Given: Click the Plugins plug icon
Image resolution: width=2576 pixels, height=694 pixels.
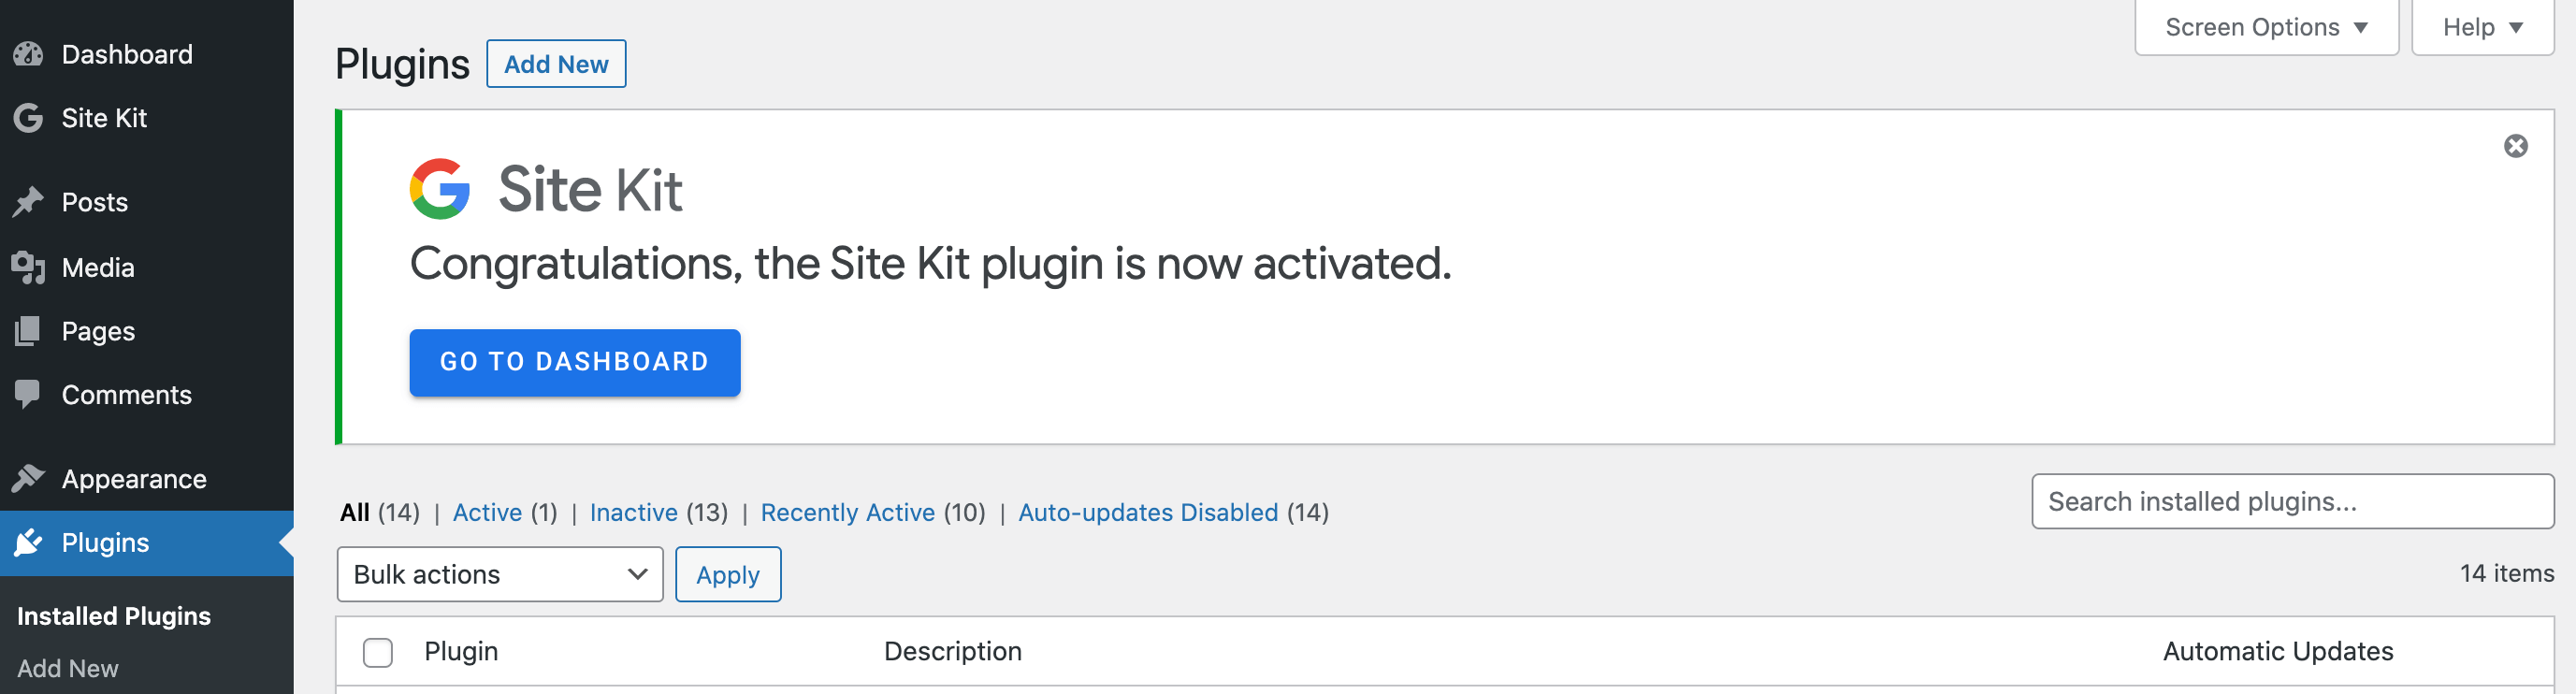Looking at the screenshot, I should pyautogui.click(x=28, y=543).
